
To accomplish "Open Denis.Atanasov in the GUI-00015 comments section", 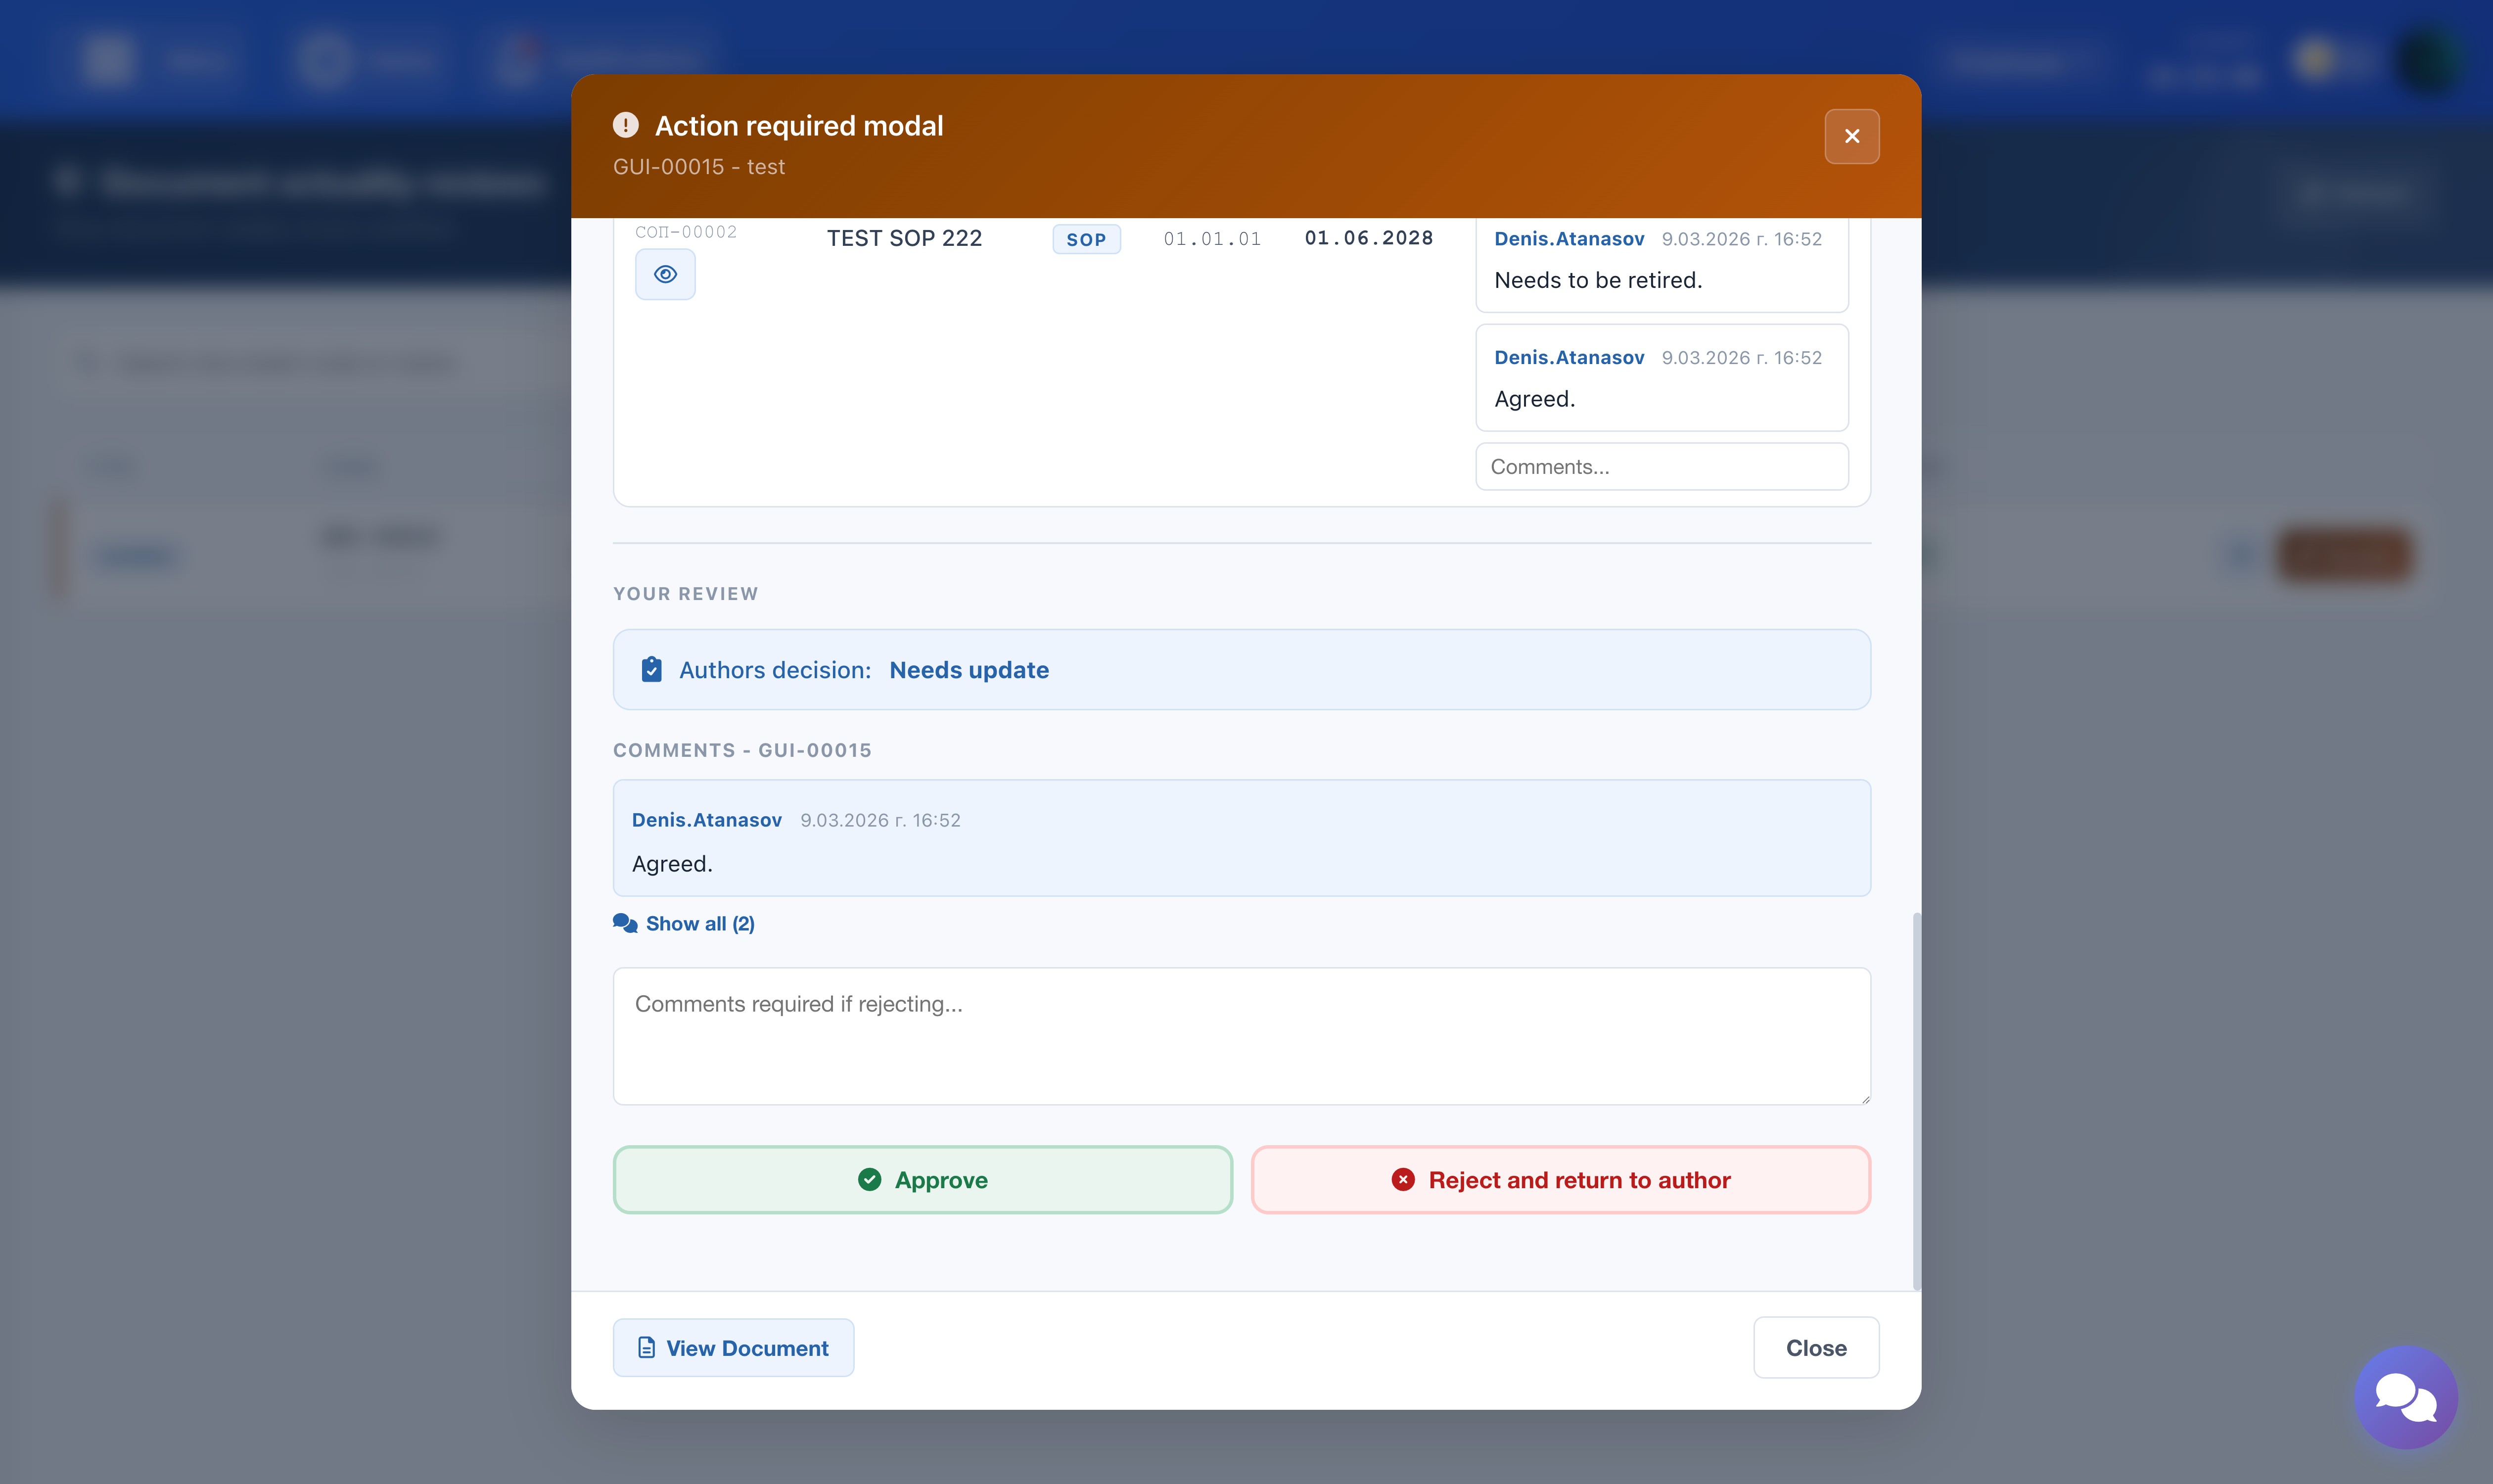I will (x=706, y=820).
